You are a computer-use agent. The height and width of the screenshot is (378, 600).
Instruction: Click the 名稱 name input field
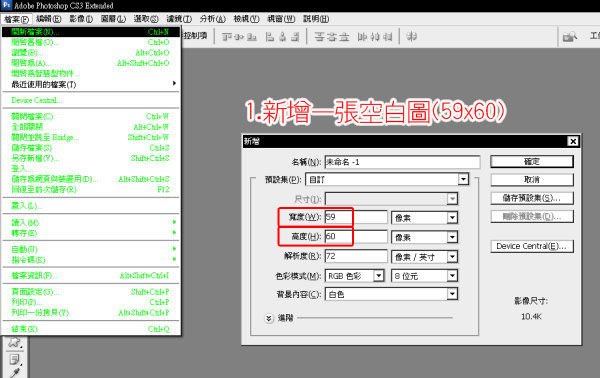click(402, 162)
